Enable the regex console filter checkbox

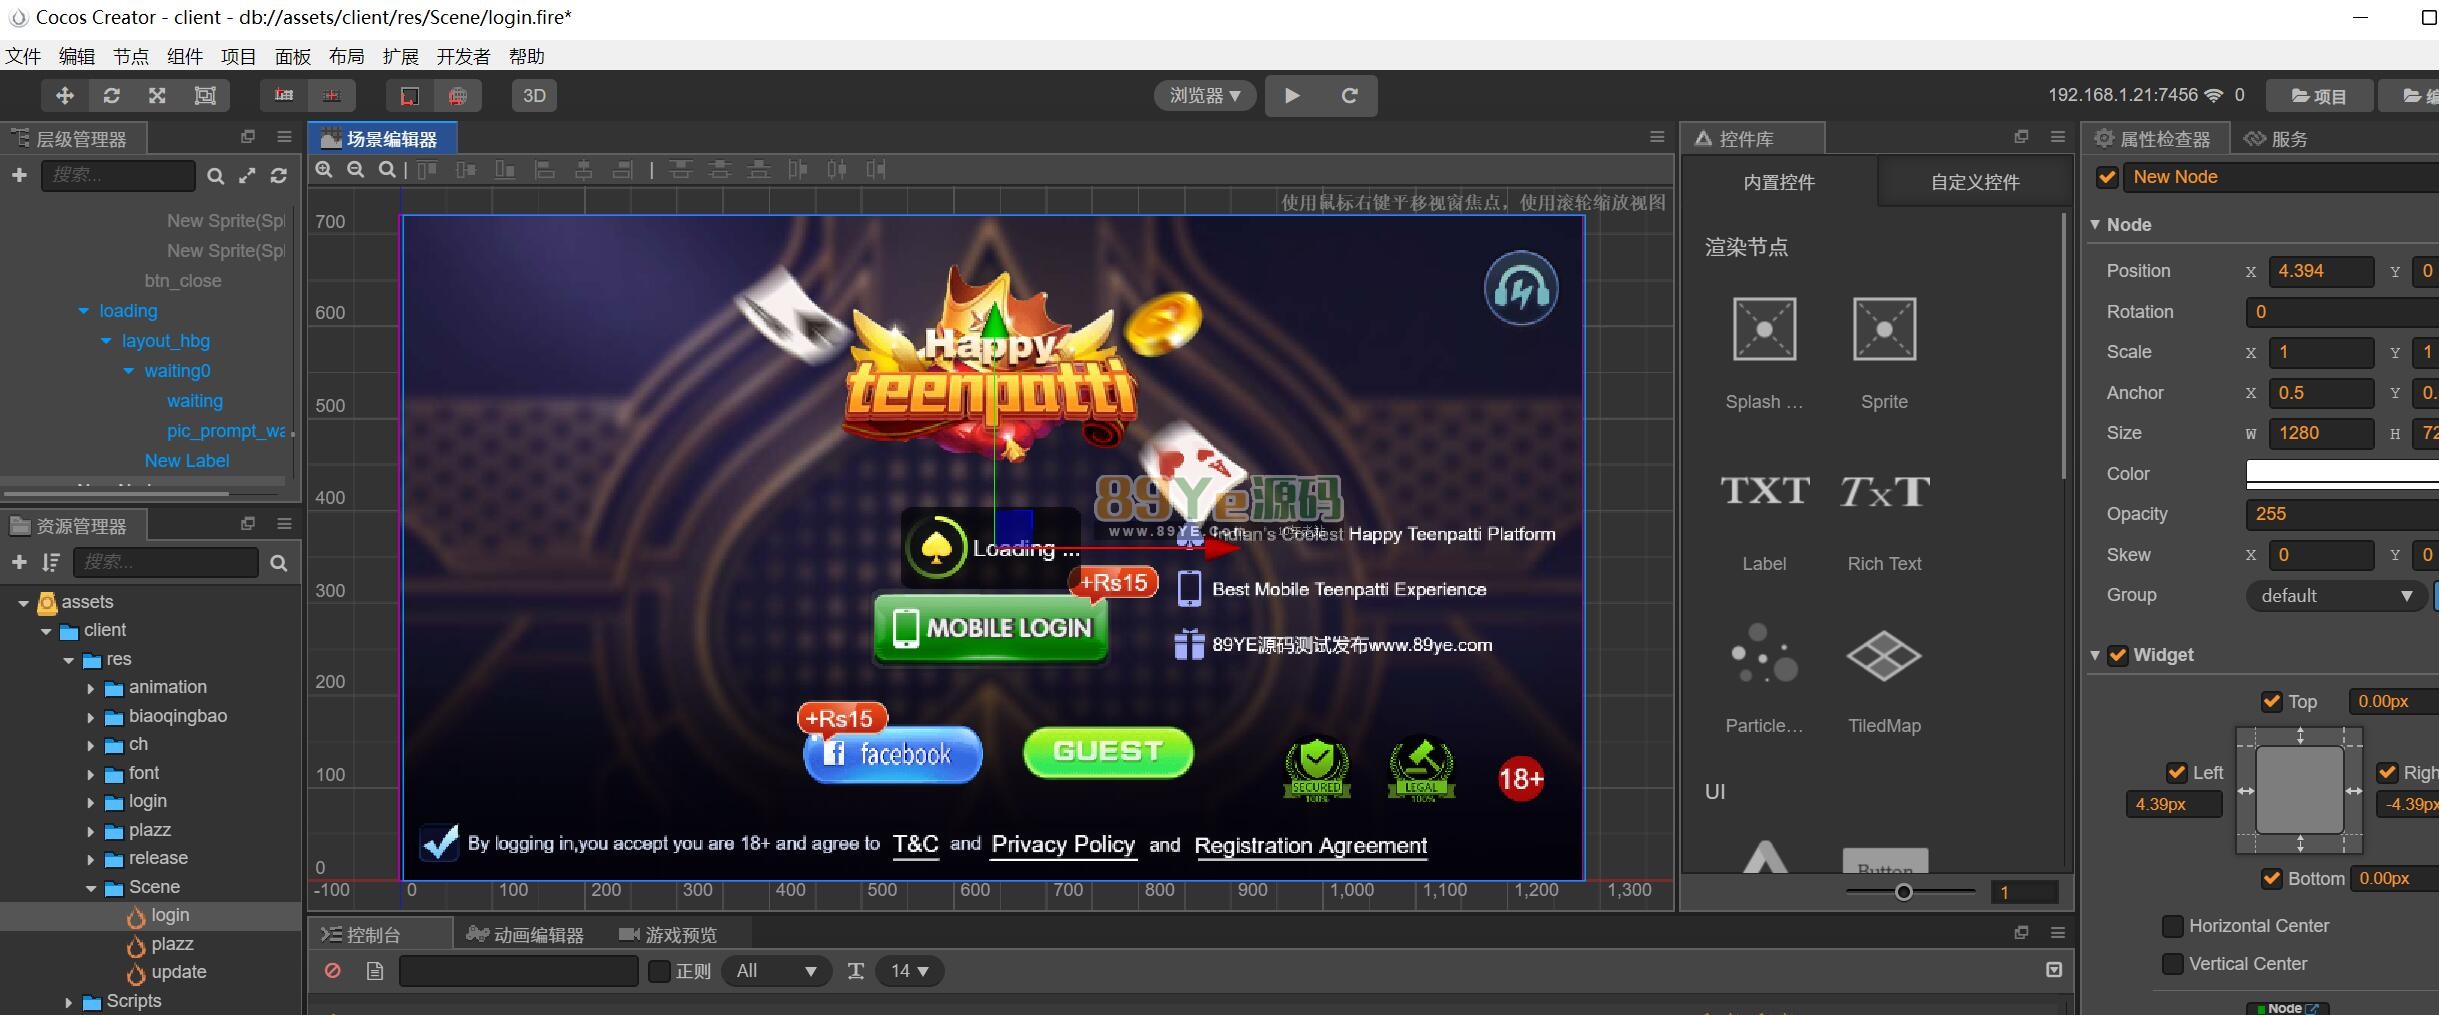pyautogui.click(x=659, y=971)
